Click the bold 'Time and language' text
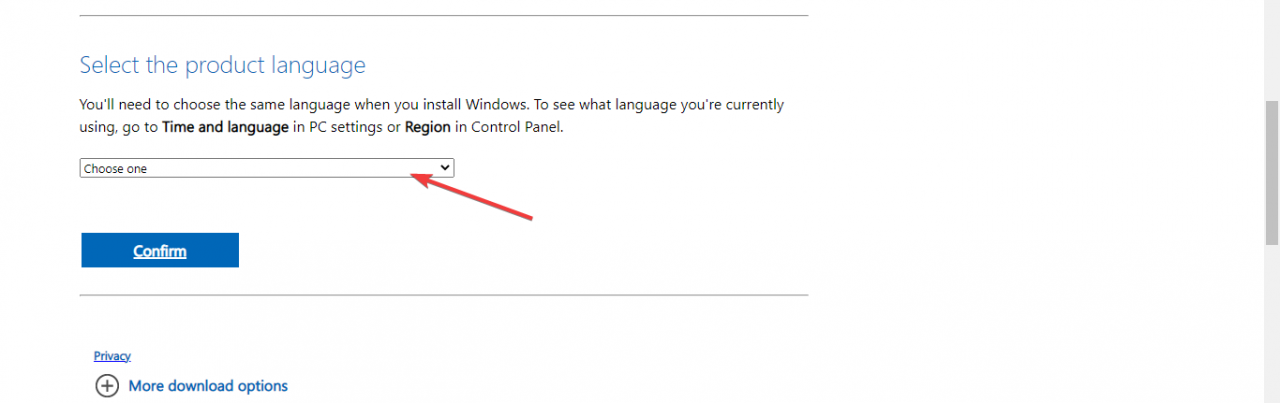This screenshot has width=1280, height=403. click(226, 127)
